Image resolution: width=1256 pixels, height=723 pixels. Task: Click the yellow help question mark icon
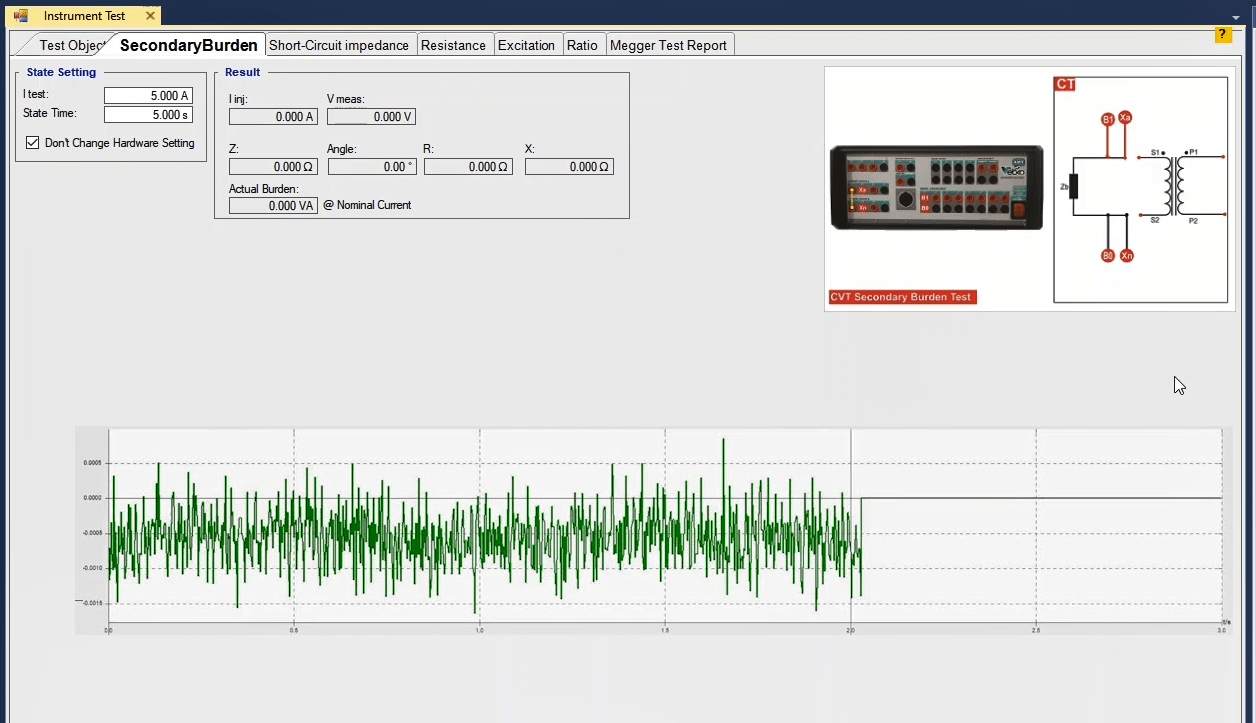tap(1223, 35)
